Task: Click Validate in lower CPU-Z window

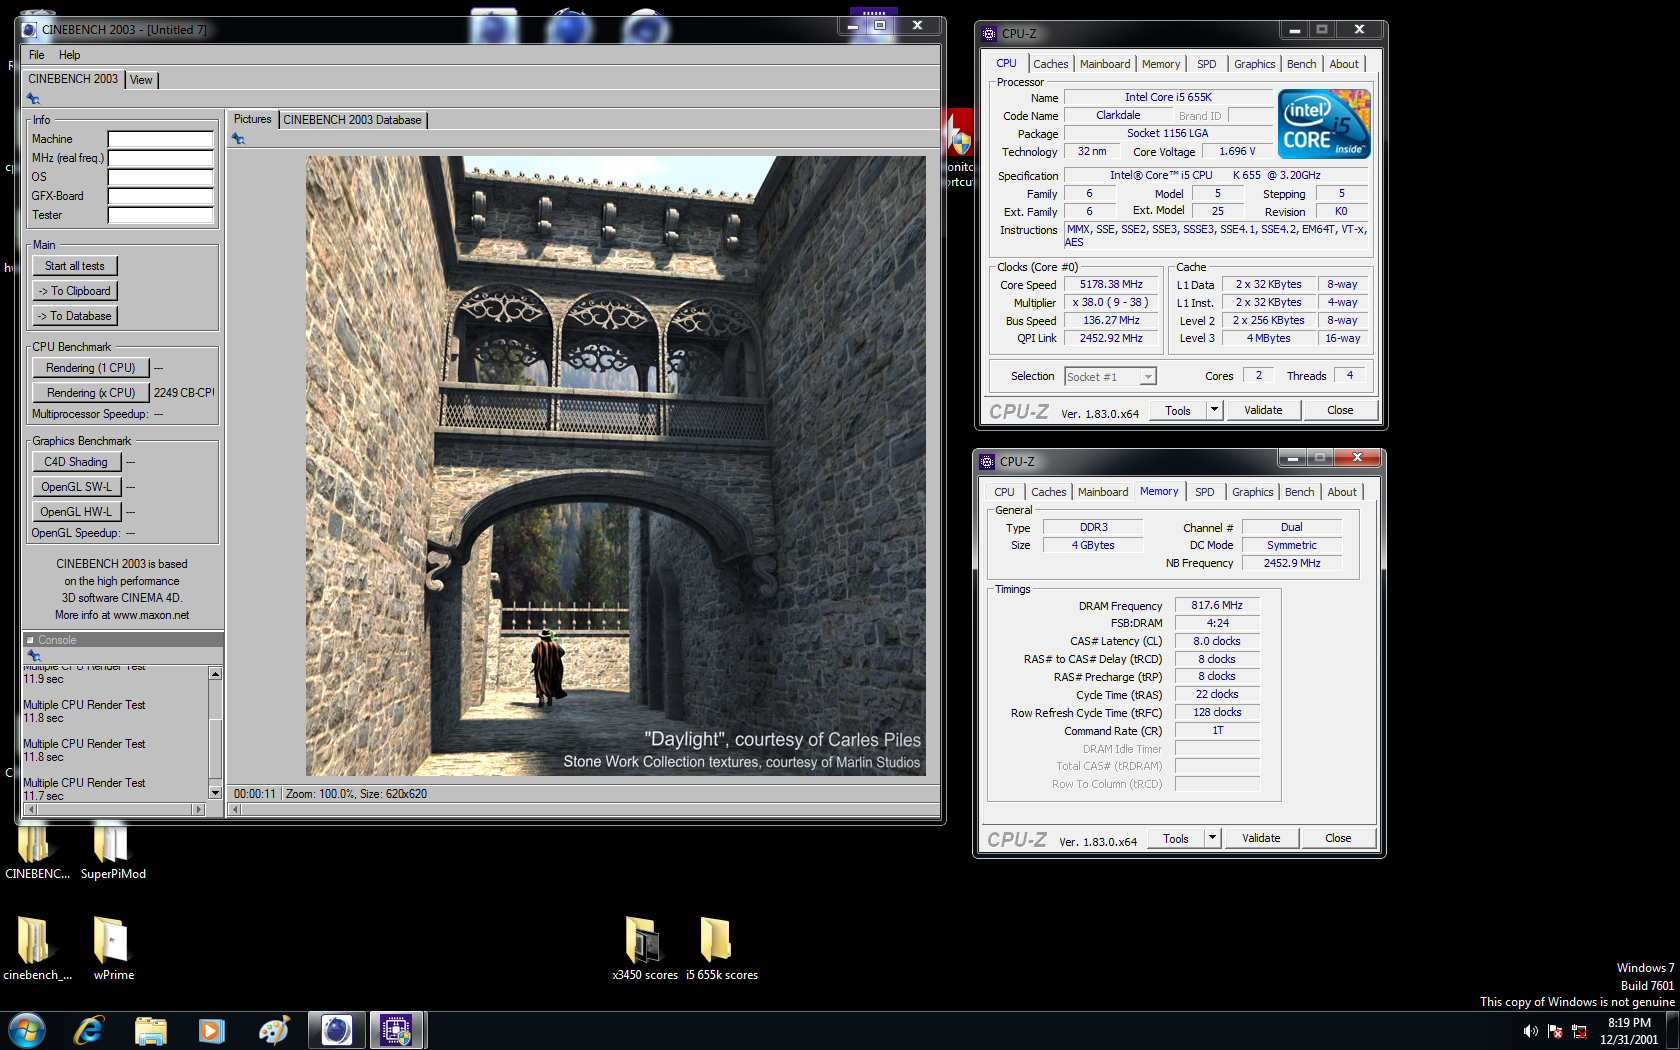Action: coord(1261,838)
